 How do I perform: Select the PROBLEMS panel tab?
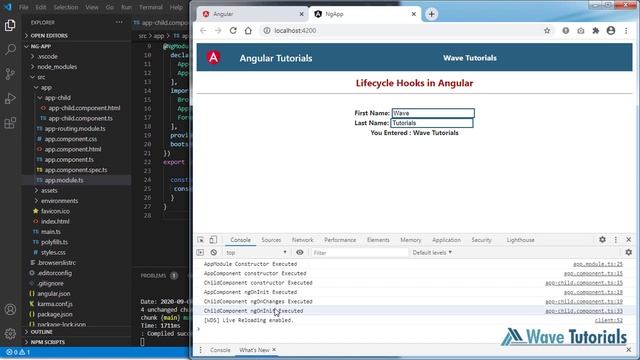pos(153,276)
